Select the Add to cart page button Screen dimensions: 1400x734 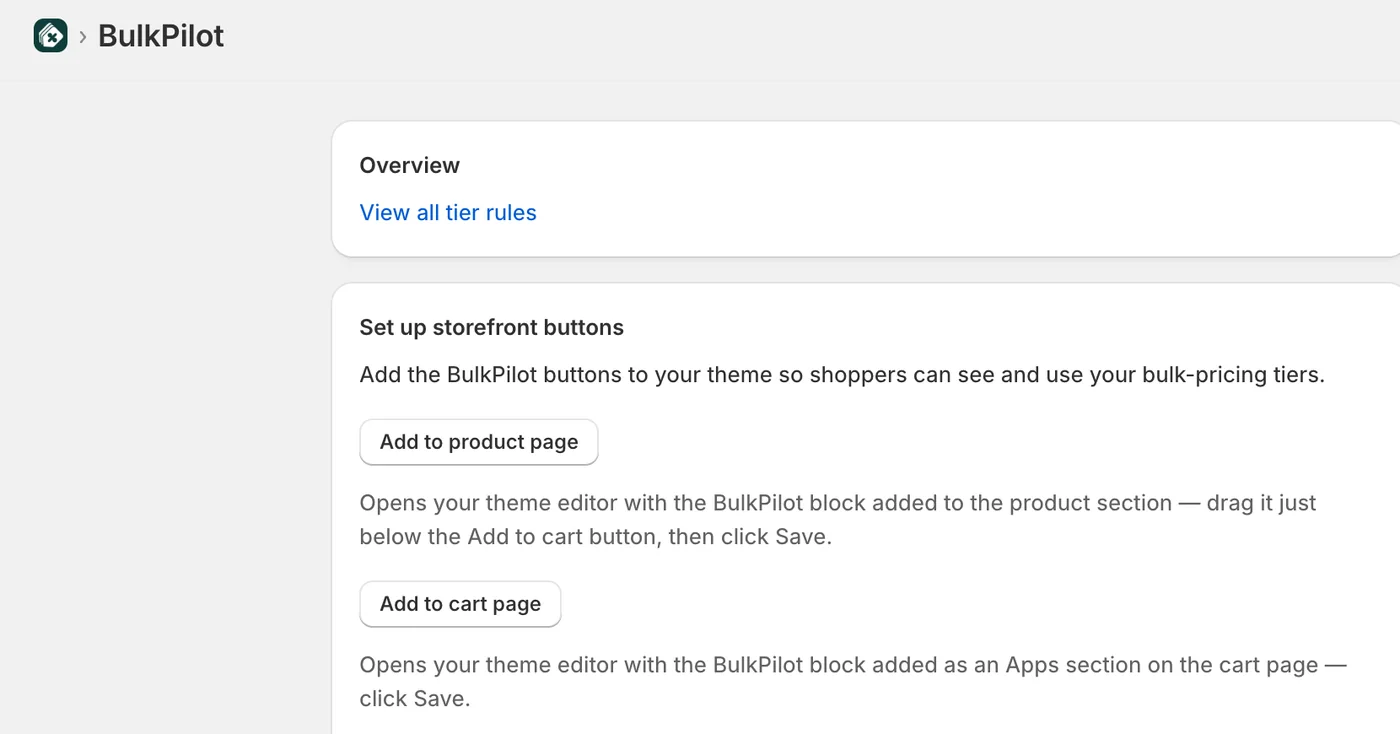point(460,604)
